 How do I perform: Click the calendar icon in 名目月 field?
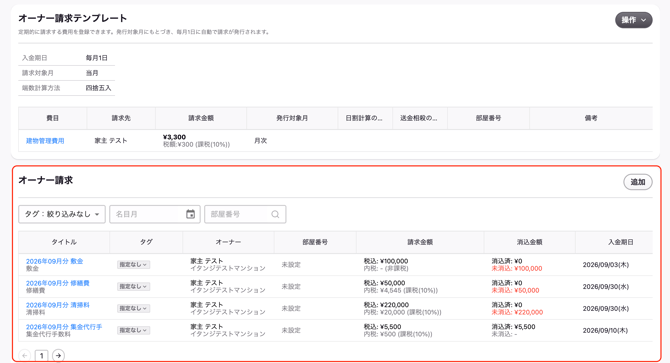[x=191, y=214]
